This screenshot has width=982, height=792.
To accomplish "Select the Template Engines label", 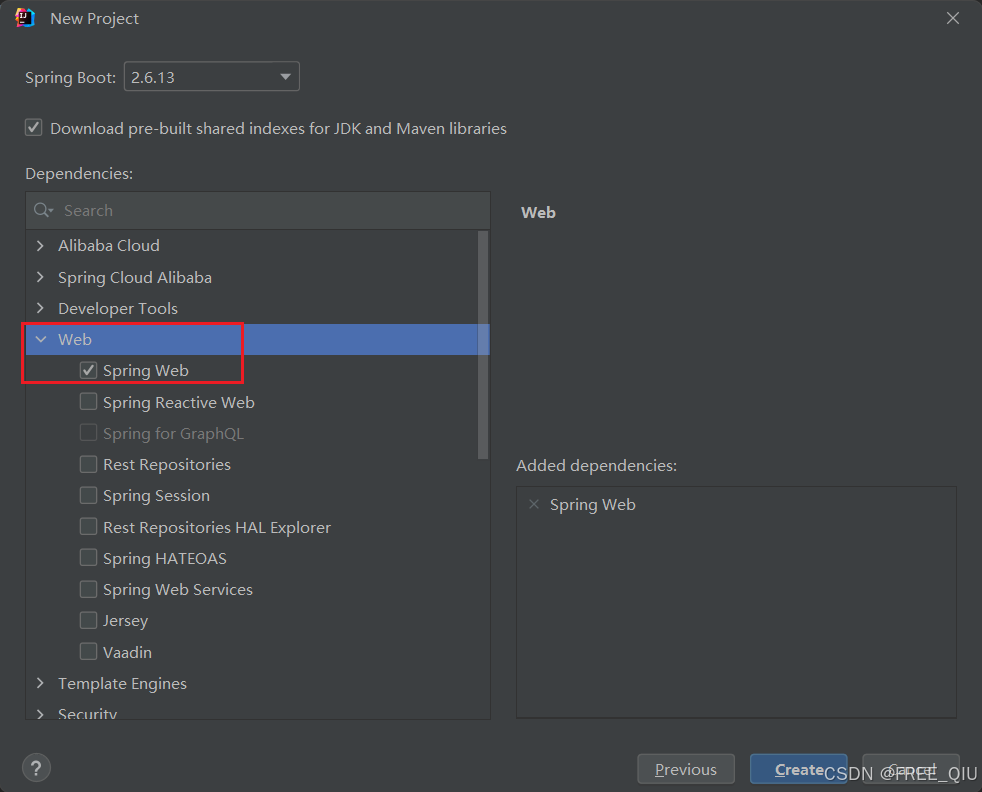I will point(122,684).
